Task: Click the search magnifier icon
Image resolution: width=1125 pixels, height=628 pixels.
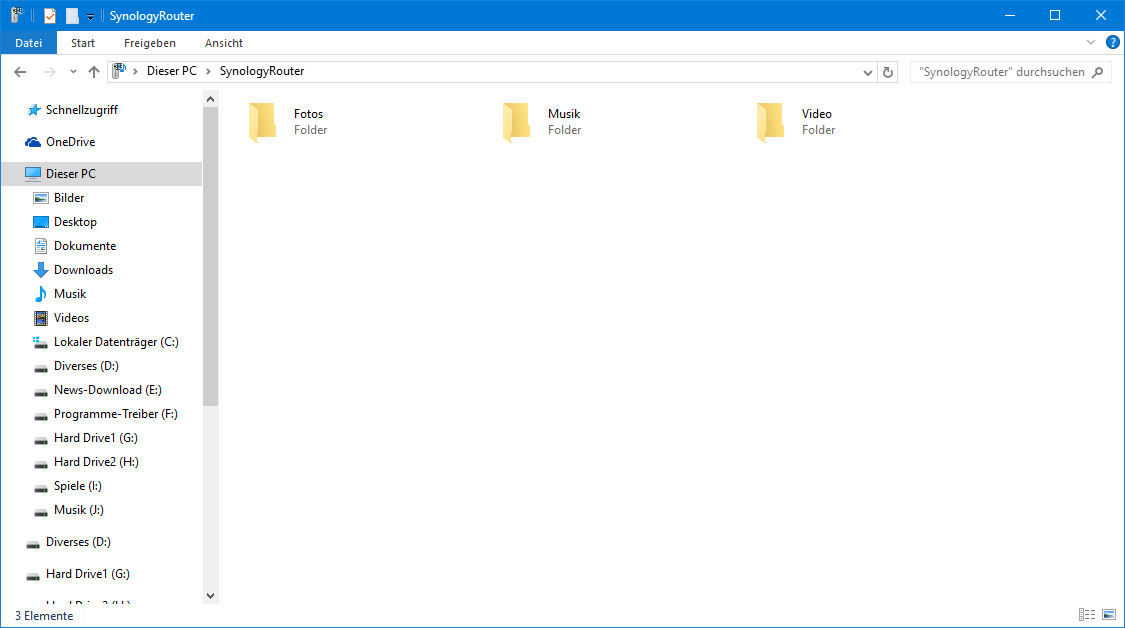Action: pos(1098,72)
